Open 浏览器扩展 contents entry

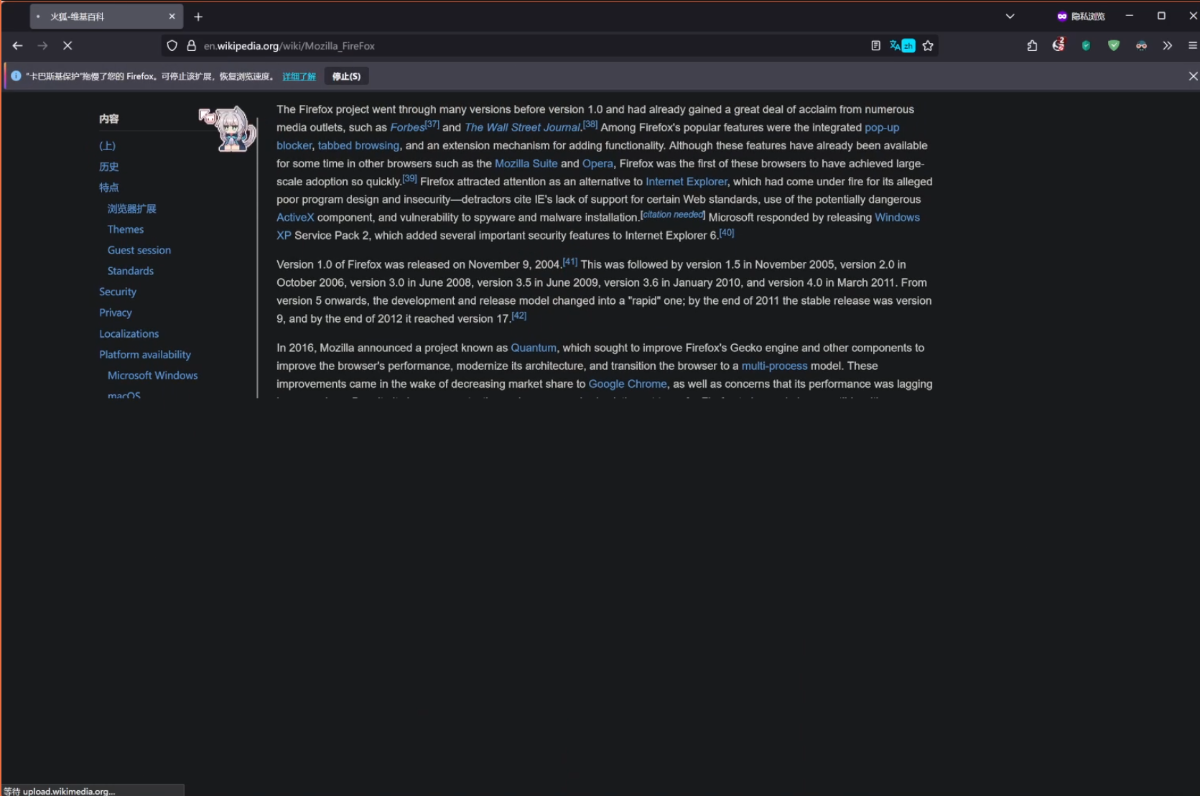point(132,209)
